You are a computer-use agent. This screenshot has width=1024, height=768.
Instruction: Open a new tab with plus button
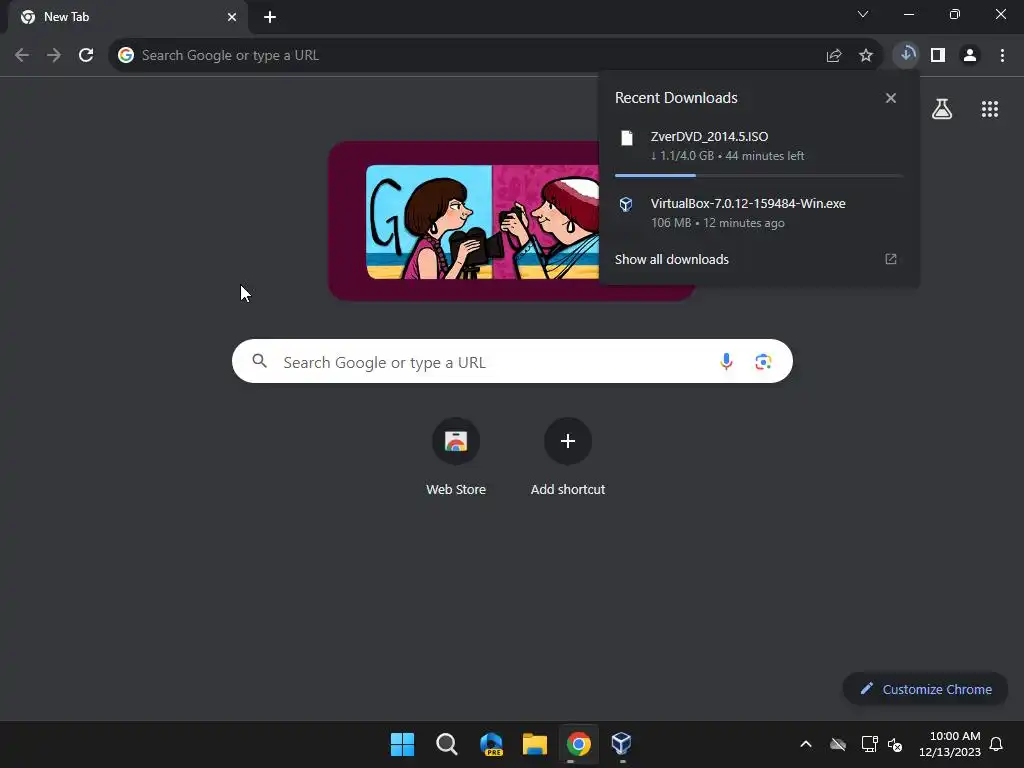click(270, 17)
